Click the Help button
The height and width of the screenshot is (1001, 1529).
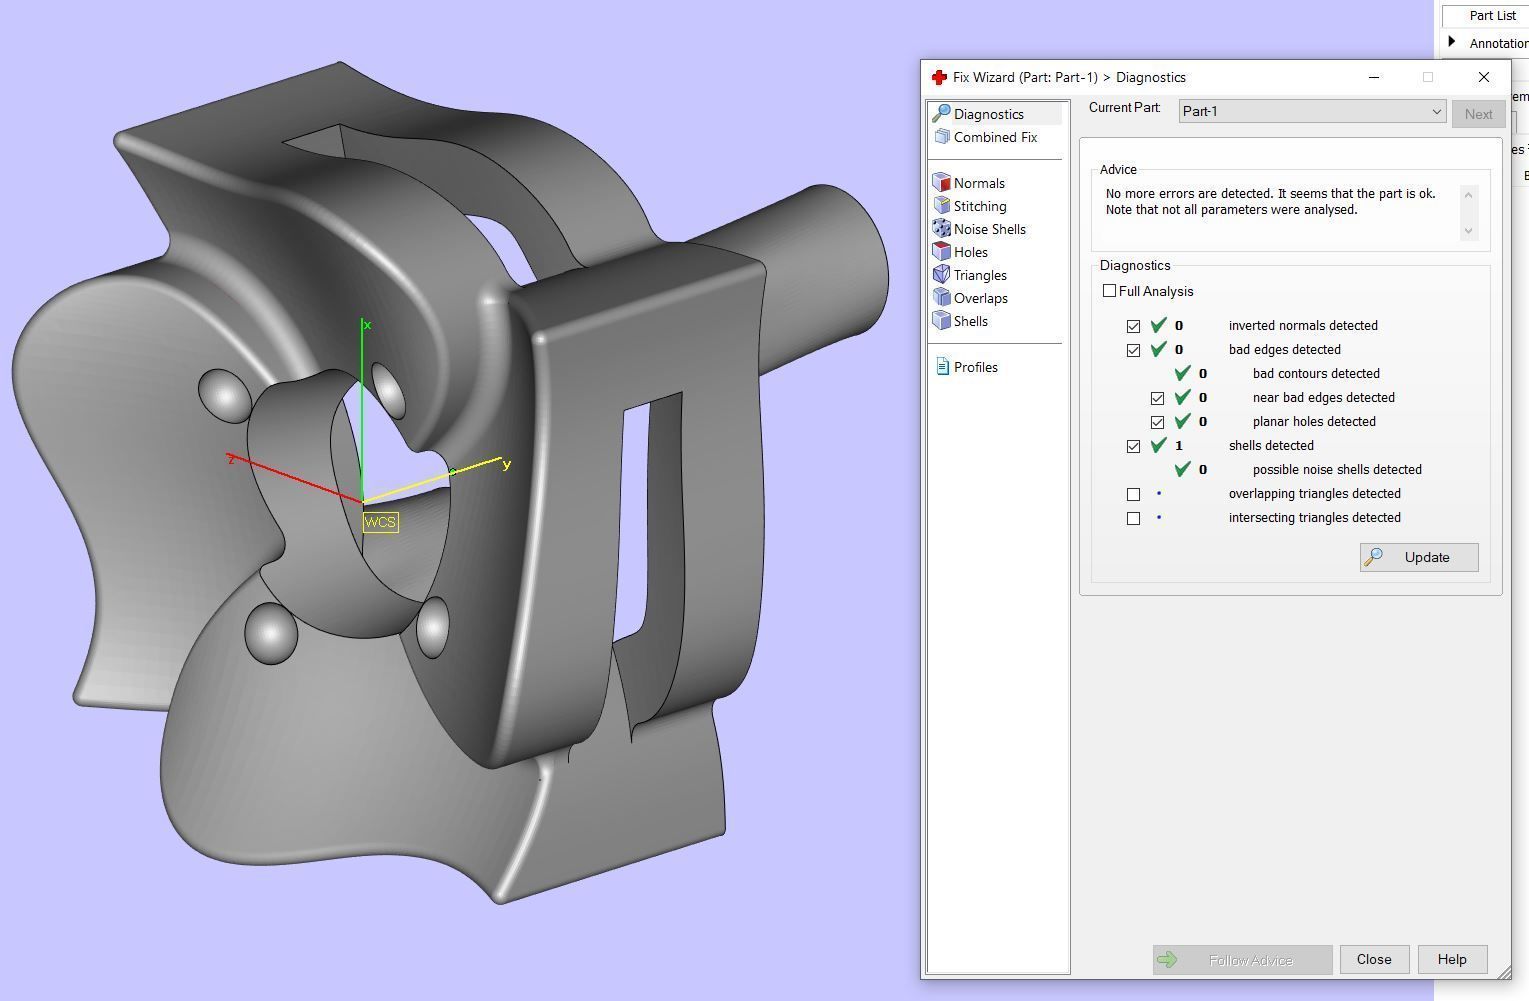pyautogui.click(x=1452, y=959)
